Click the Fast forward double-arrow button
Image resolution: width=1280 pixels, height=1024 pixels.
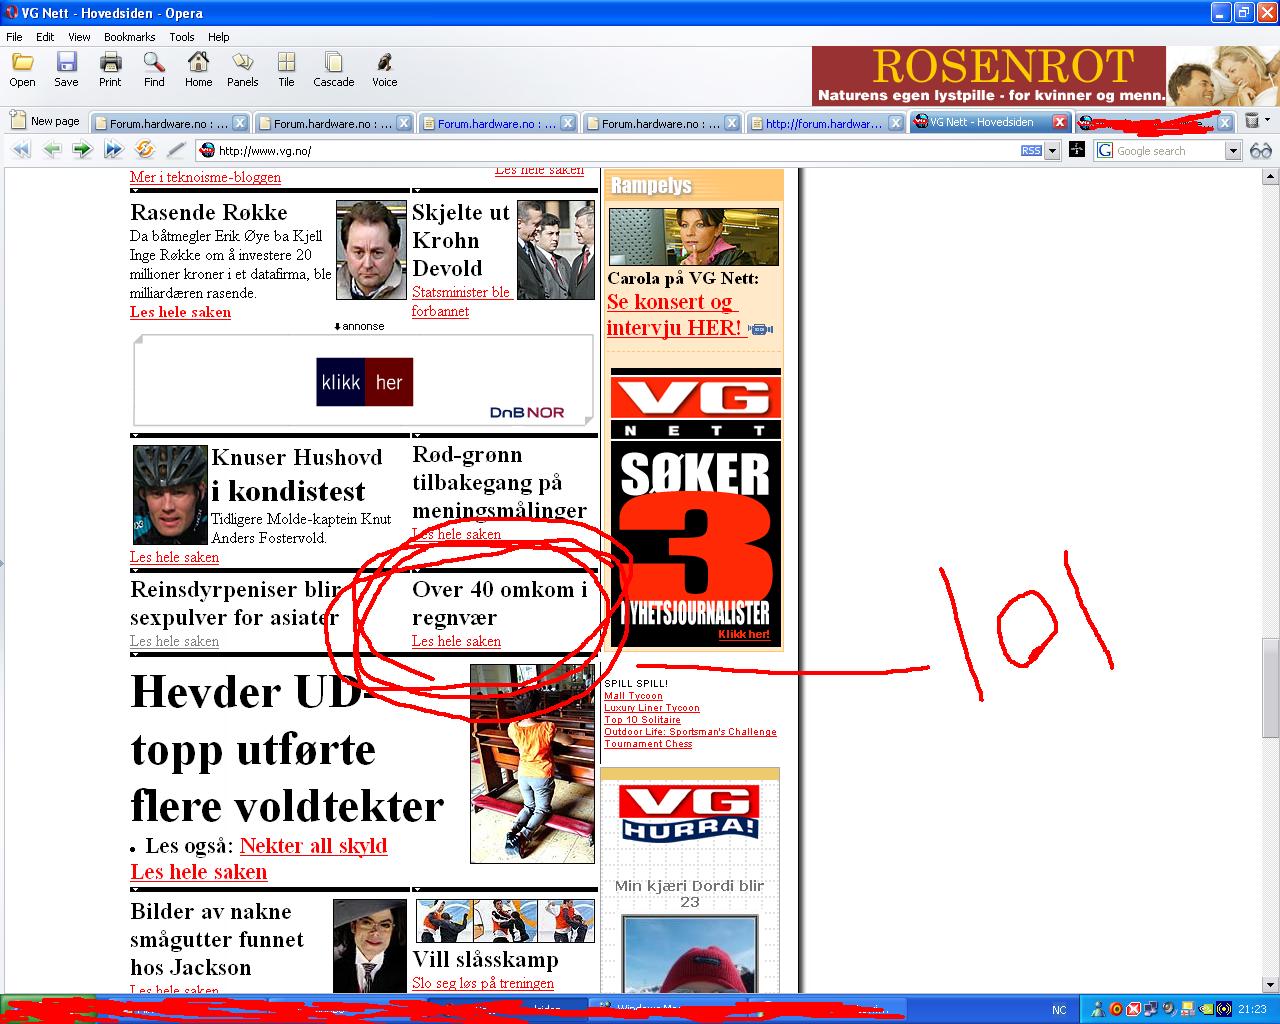click(x=113, y=150)
